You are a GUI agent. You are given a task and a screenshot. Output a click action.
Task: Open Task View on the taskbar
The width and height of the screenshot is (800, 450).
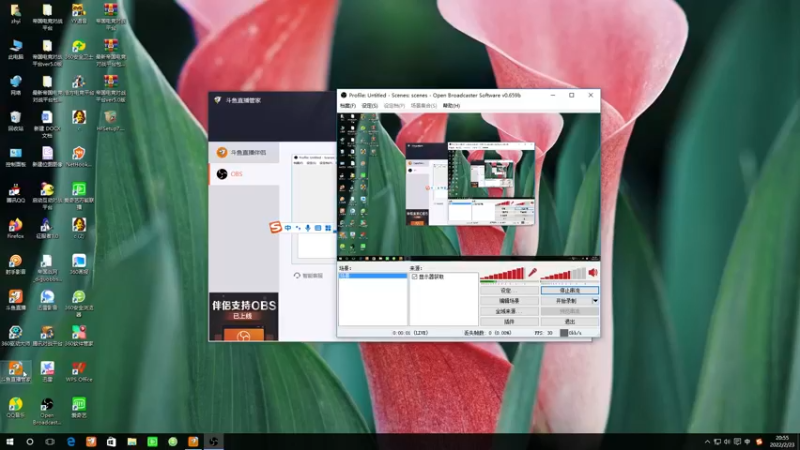point(50,441)
